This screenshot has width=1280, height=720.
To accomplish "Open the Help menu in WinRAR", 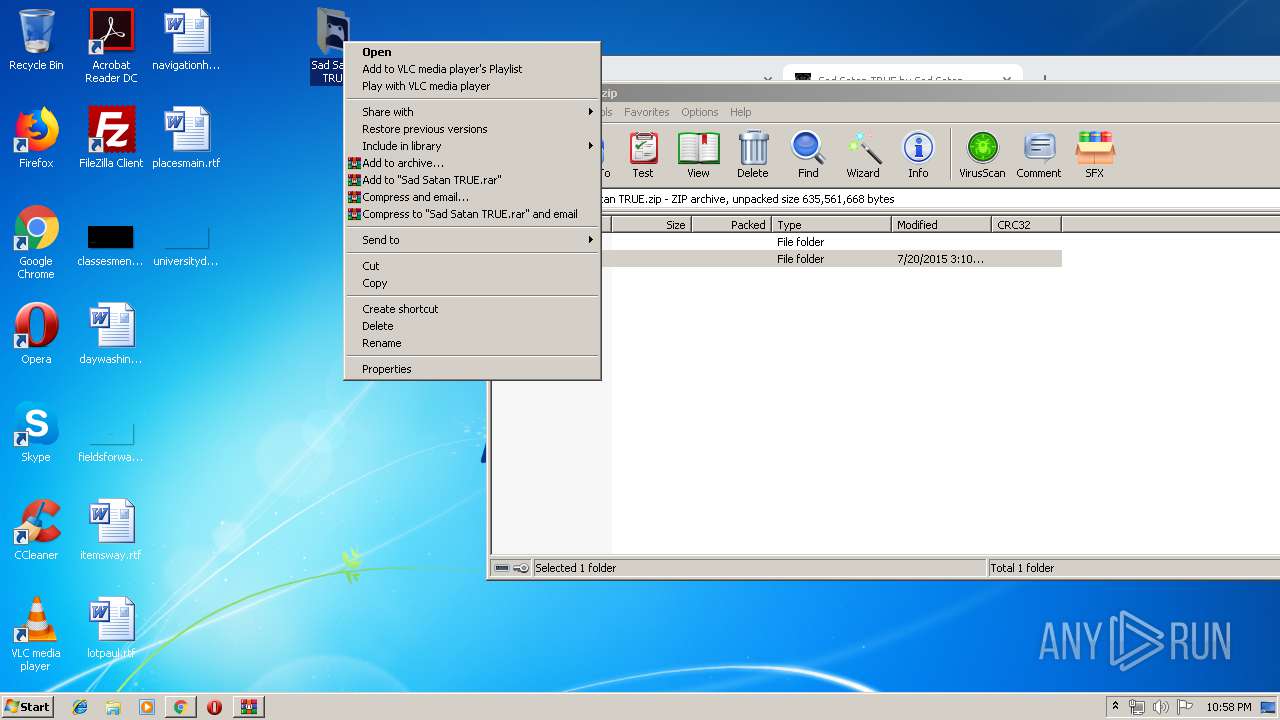I will pyautogui.click(x=741, y=112).
